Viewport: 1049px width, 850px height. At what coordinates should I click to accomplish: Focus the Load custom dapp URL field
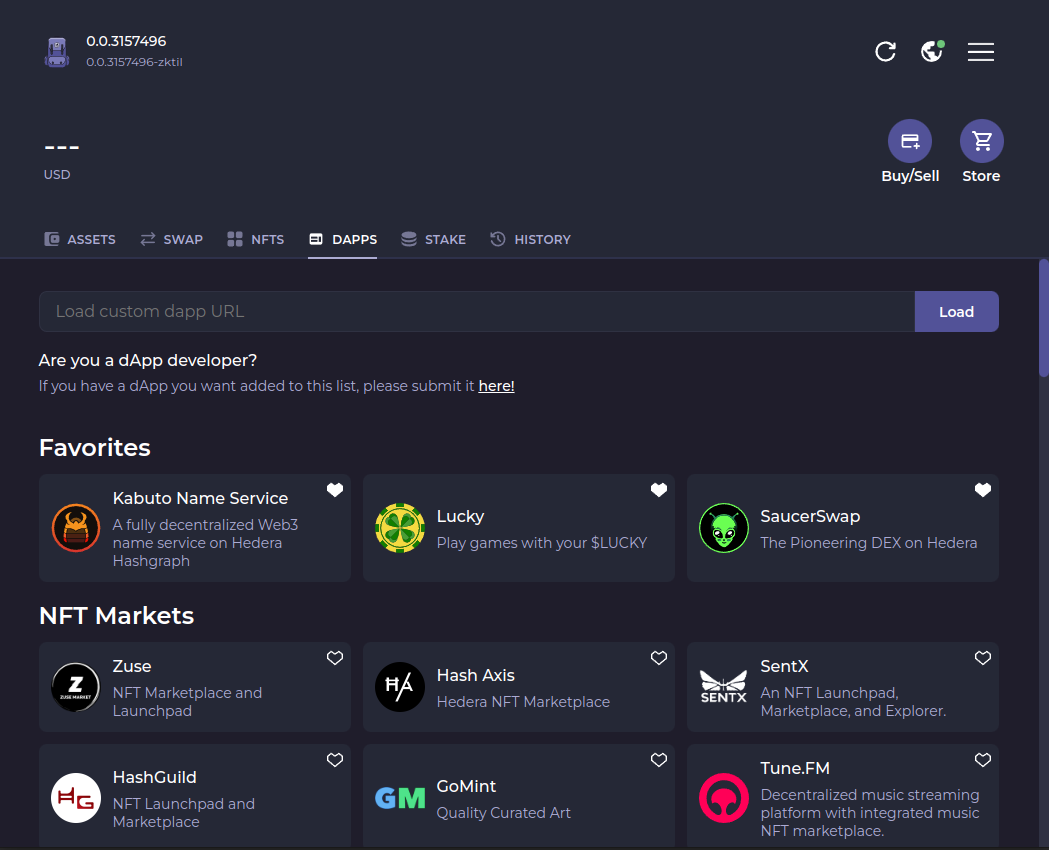[x=476, y=312]
